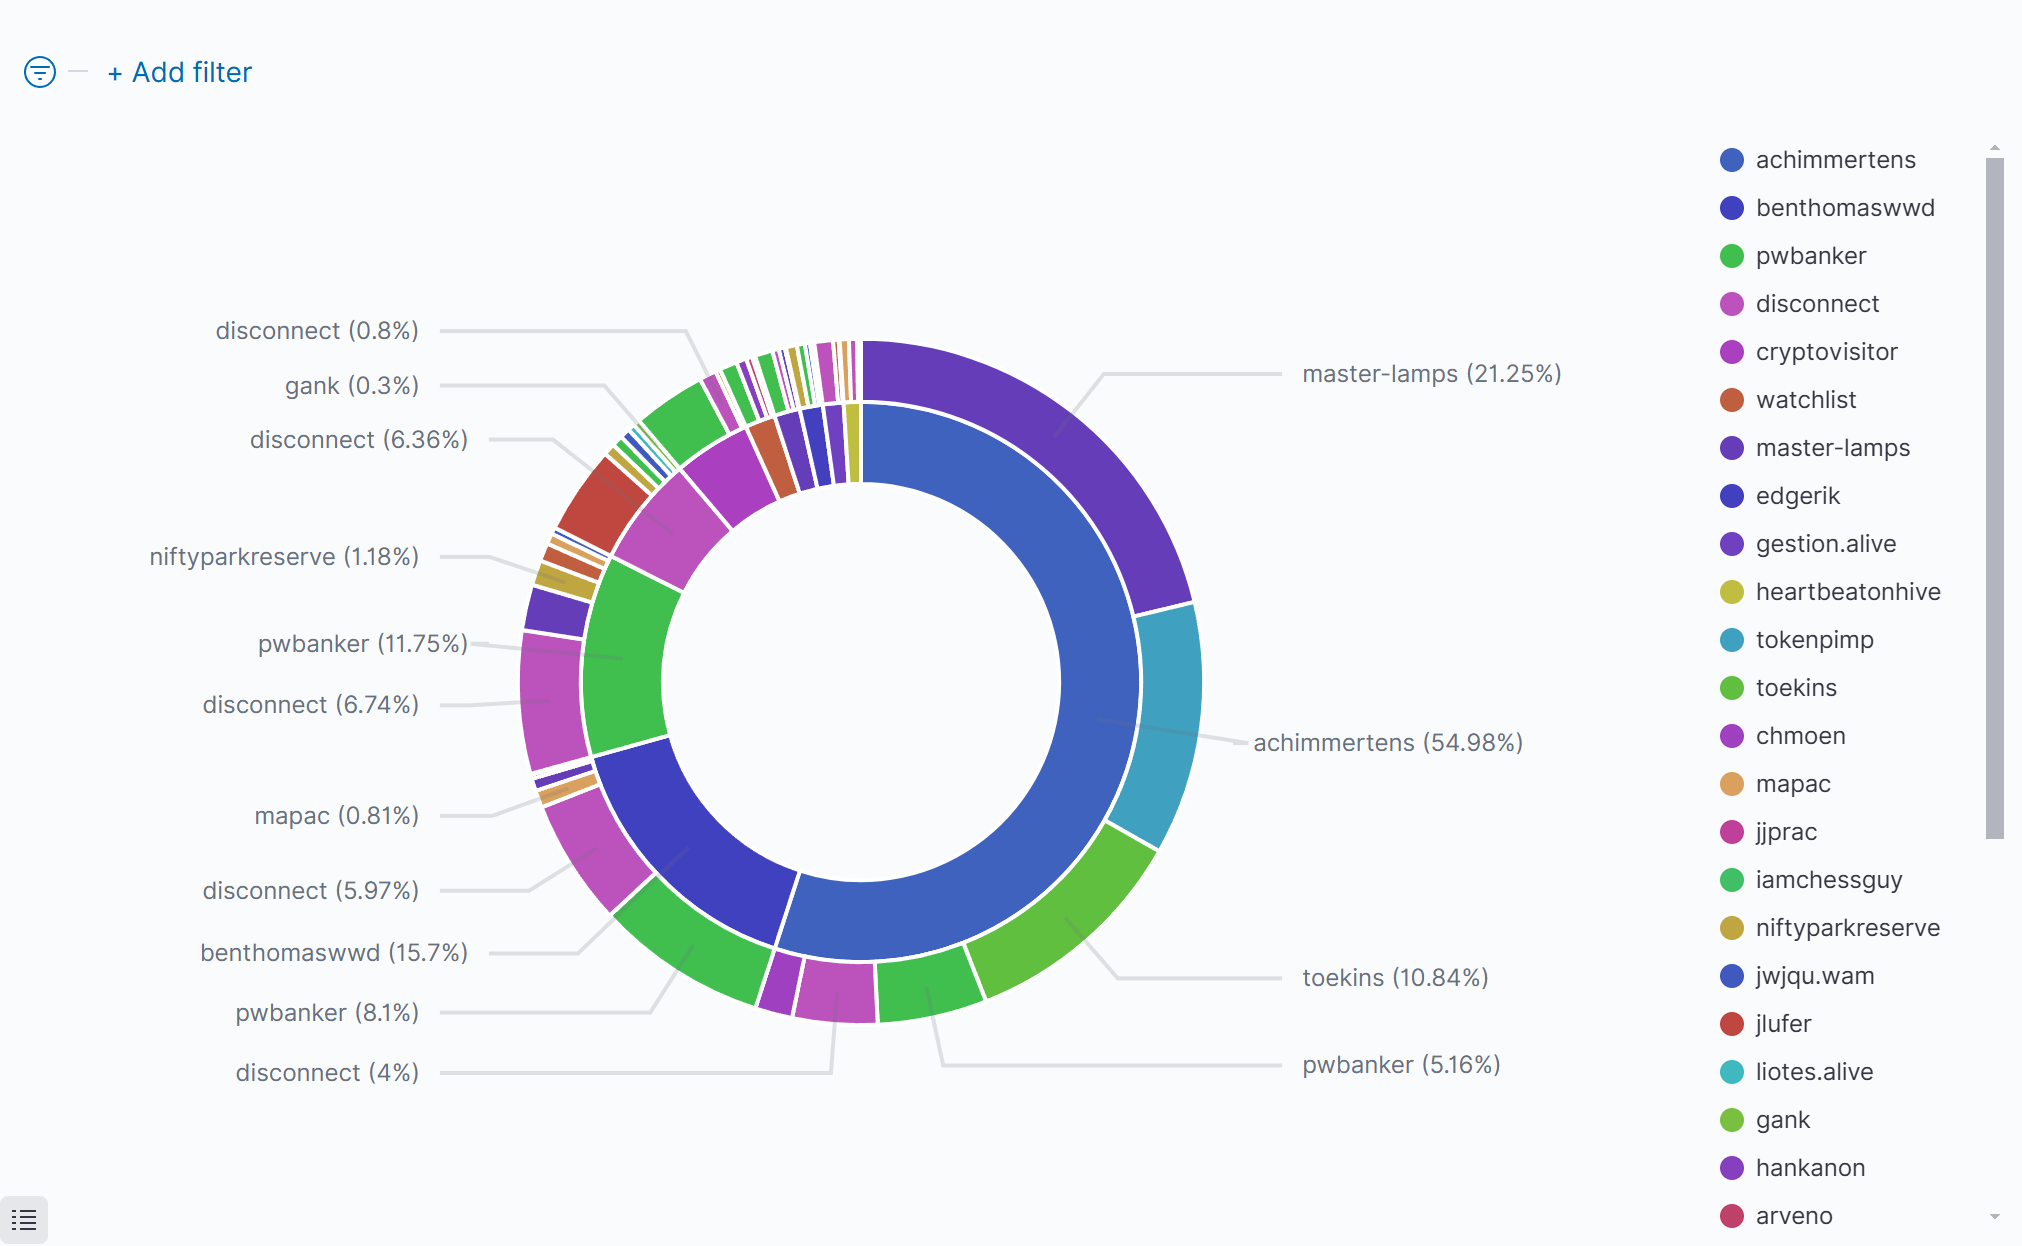Select the master-lamps legend entry

pyautogui.click(x=1832, y=448)
